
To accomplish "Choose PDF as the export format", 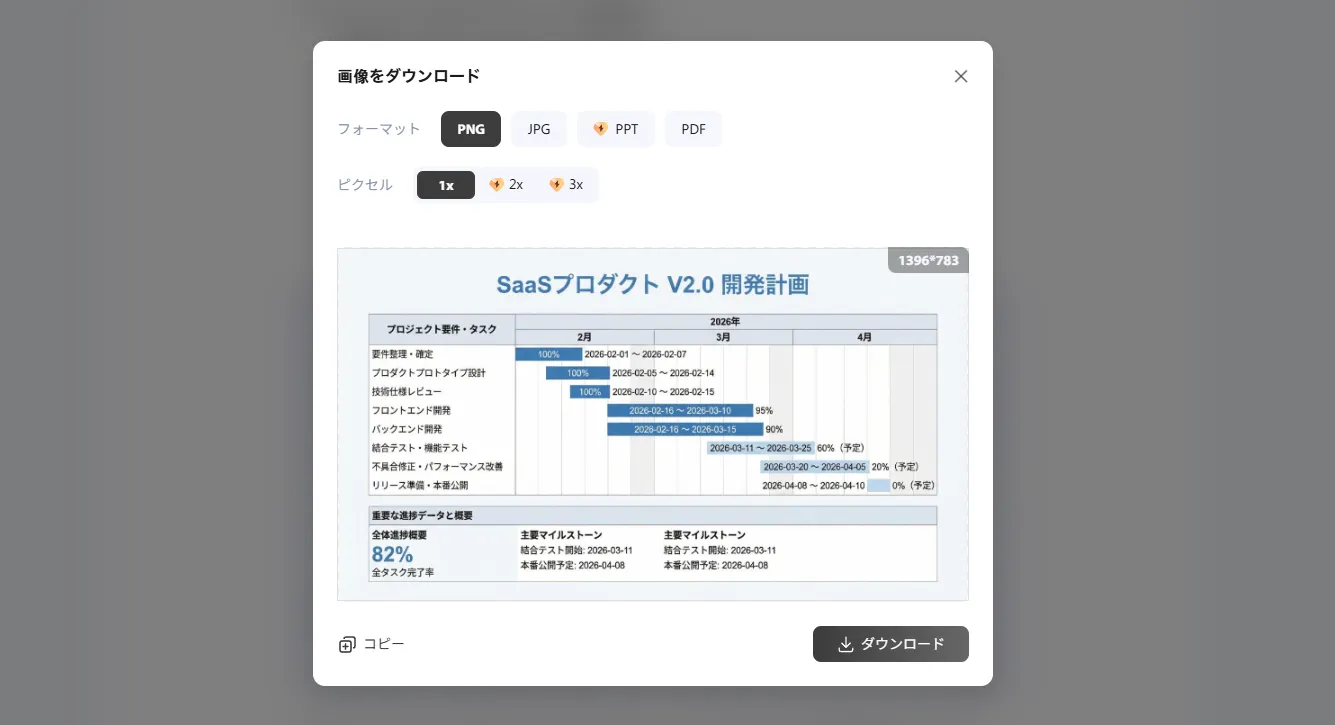I will [x=693, y=129].
